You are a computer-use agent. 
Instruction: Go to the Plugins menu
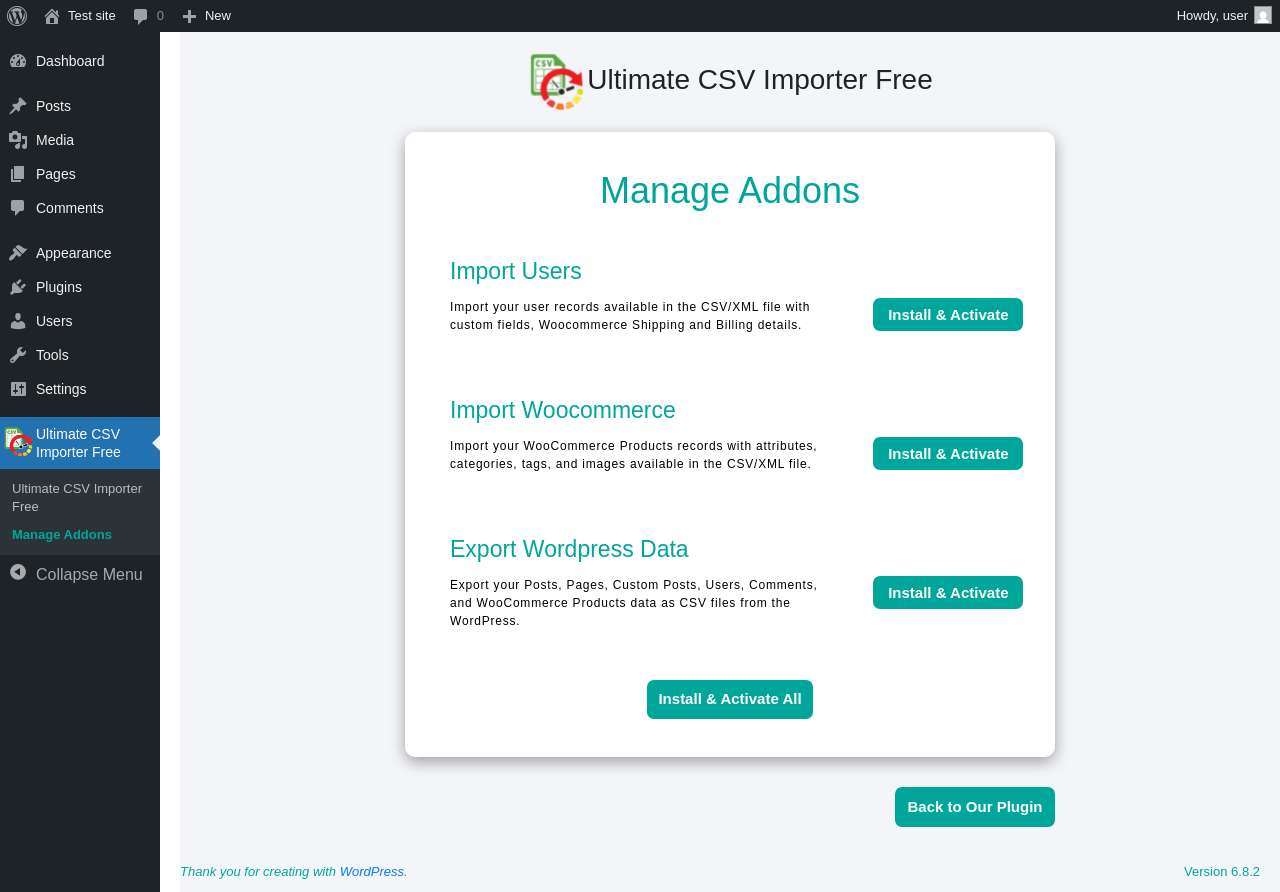[x=59, y=287]
